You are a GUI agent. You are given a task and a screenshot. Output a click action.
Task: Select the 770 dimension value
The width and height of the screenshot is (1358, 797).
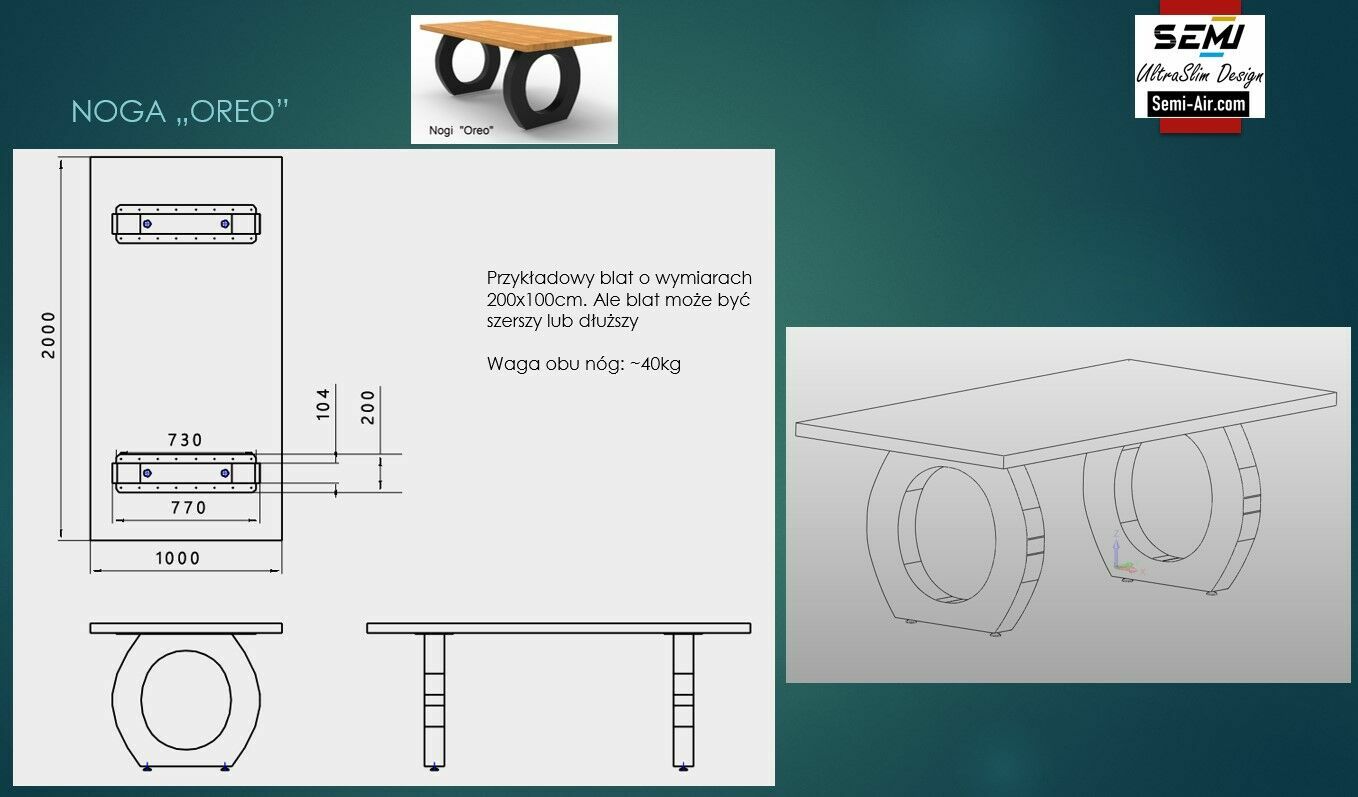tap(188, 507)
